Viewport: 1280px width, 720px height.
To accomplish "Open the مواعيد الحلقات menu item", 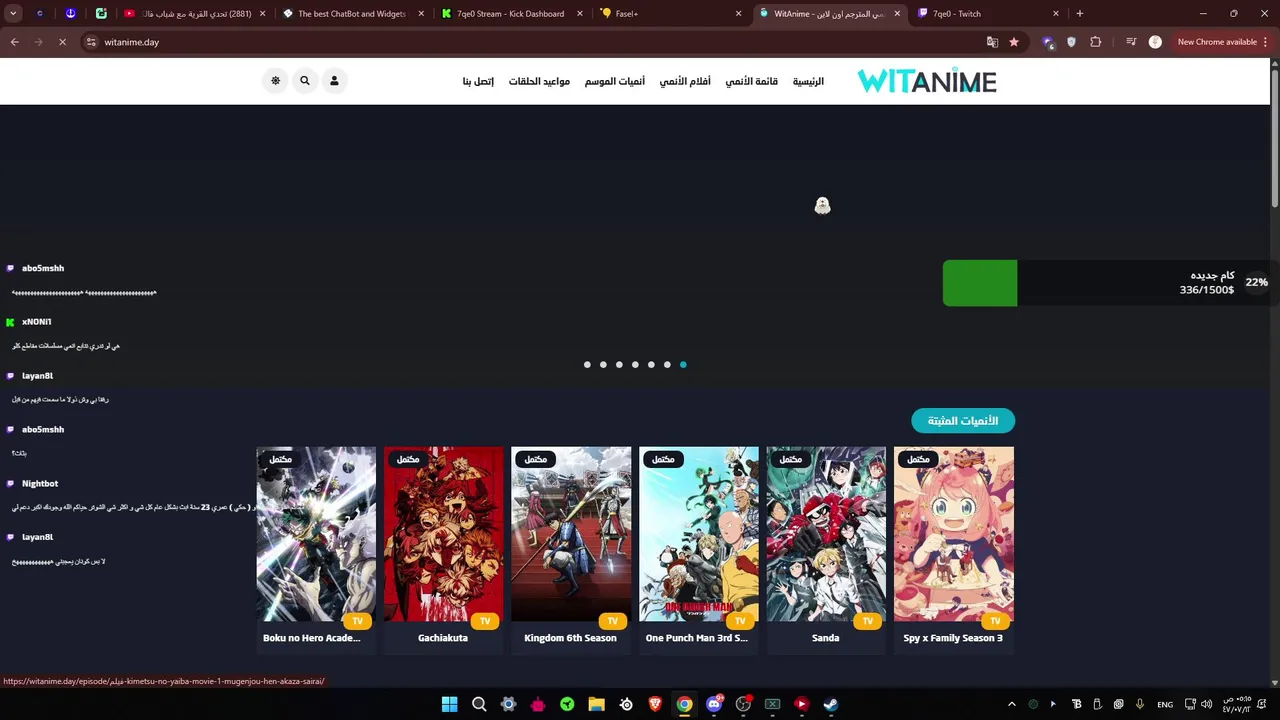I will [x=539, y=81].
